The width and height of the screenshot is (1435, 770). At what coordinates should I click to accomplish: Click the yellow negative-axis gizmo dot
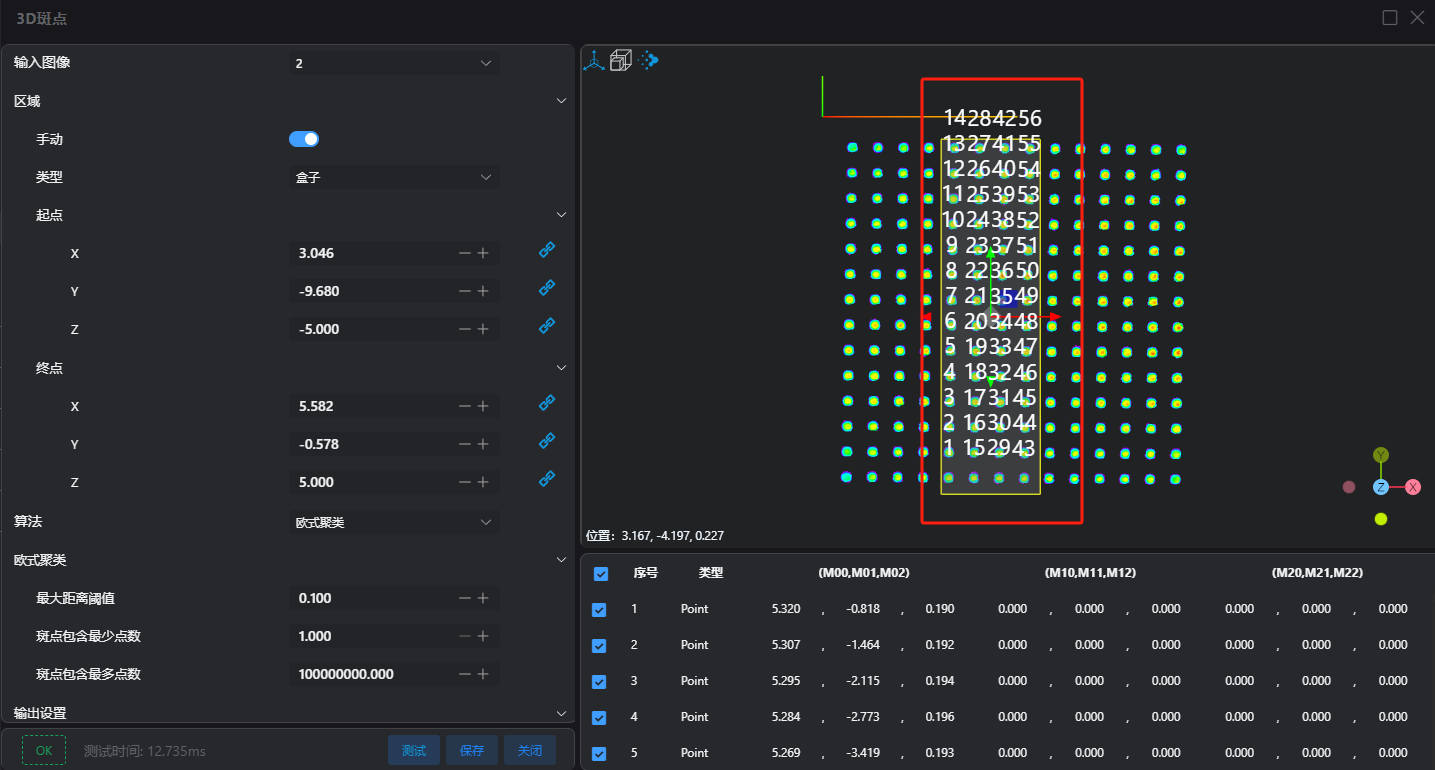(x=1381, y=519)
